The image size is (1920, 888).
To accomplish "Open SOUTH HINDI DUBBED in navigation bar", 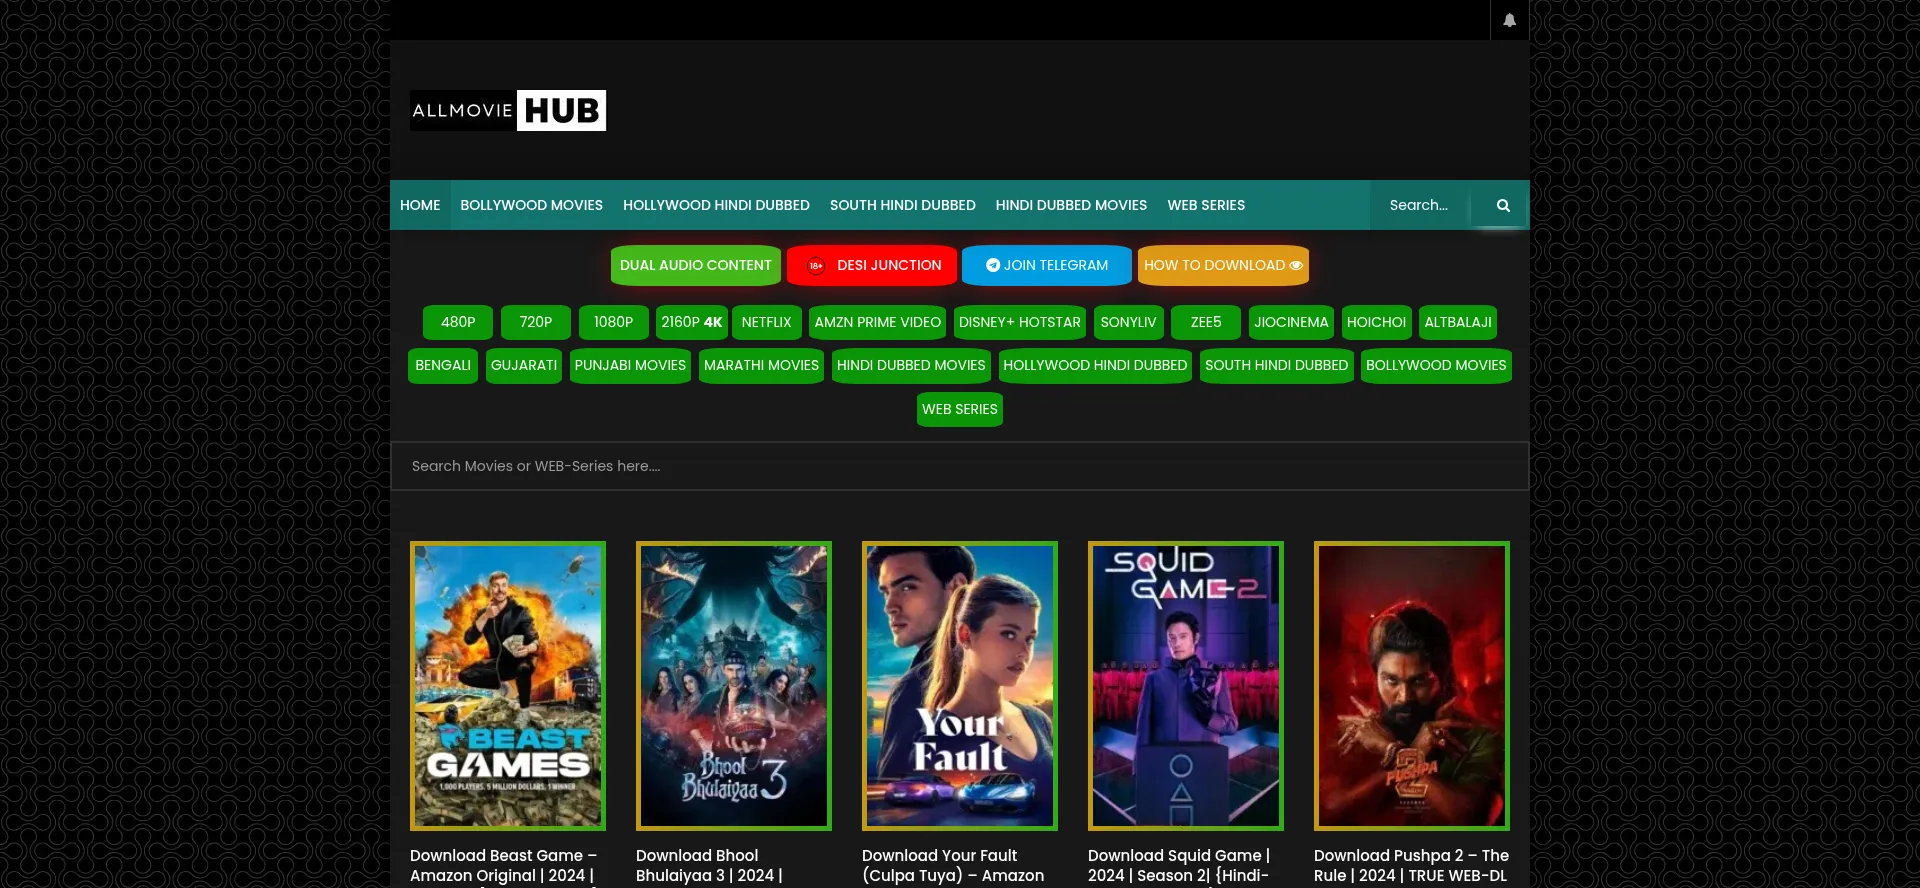I will [902, 205].
